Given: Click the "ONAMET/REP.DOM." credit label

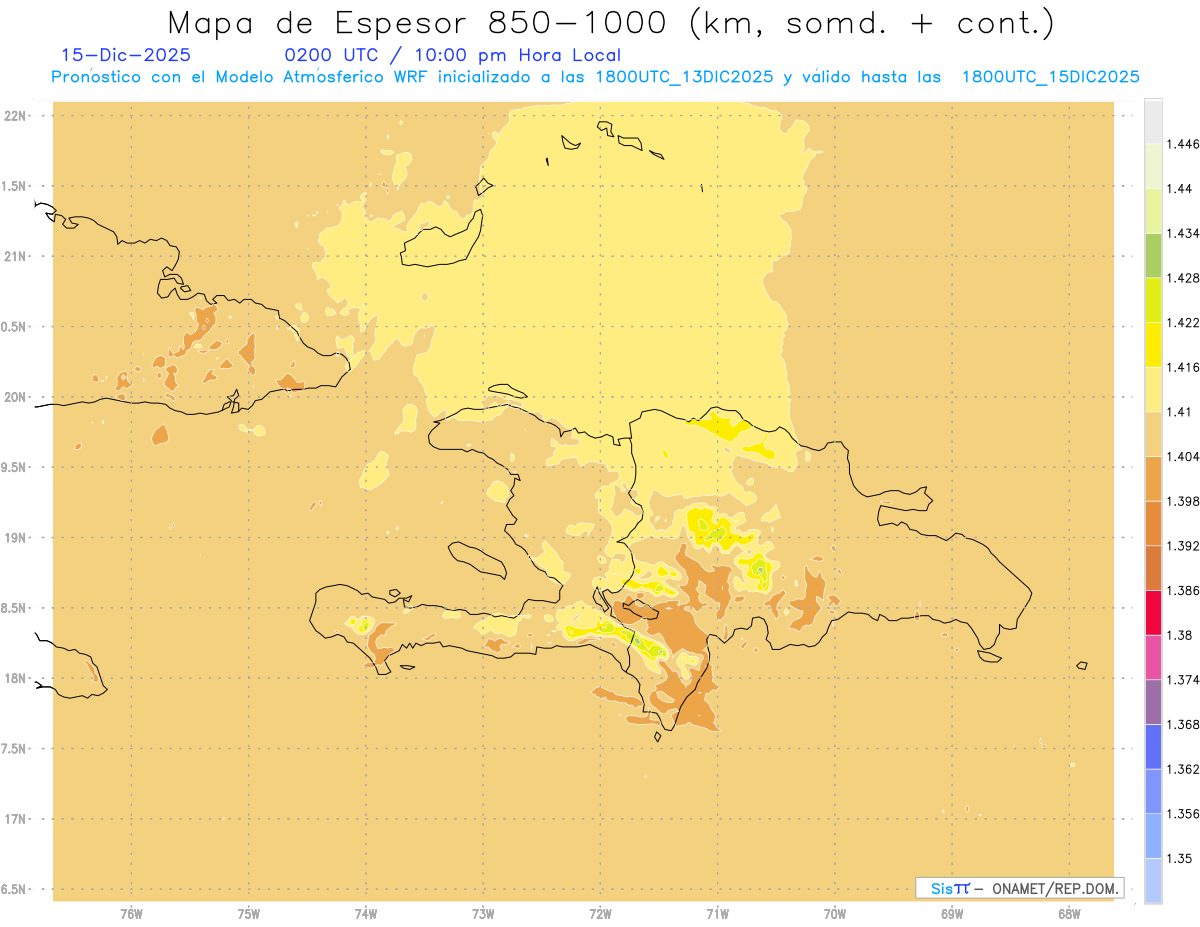Looking at the screenshot, I should [x=1054, y=888].
